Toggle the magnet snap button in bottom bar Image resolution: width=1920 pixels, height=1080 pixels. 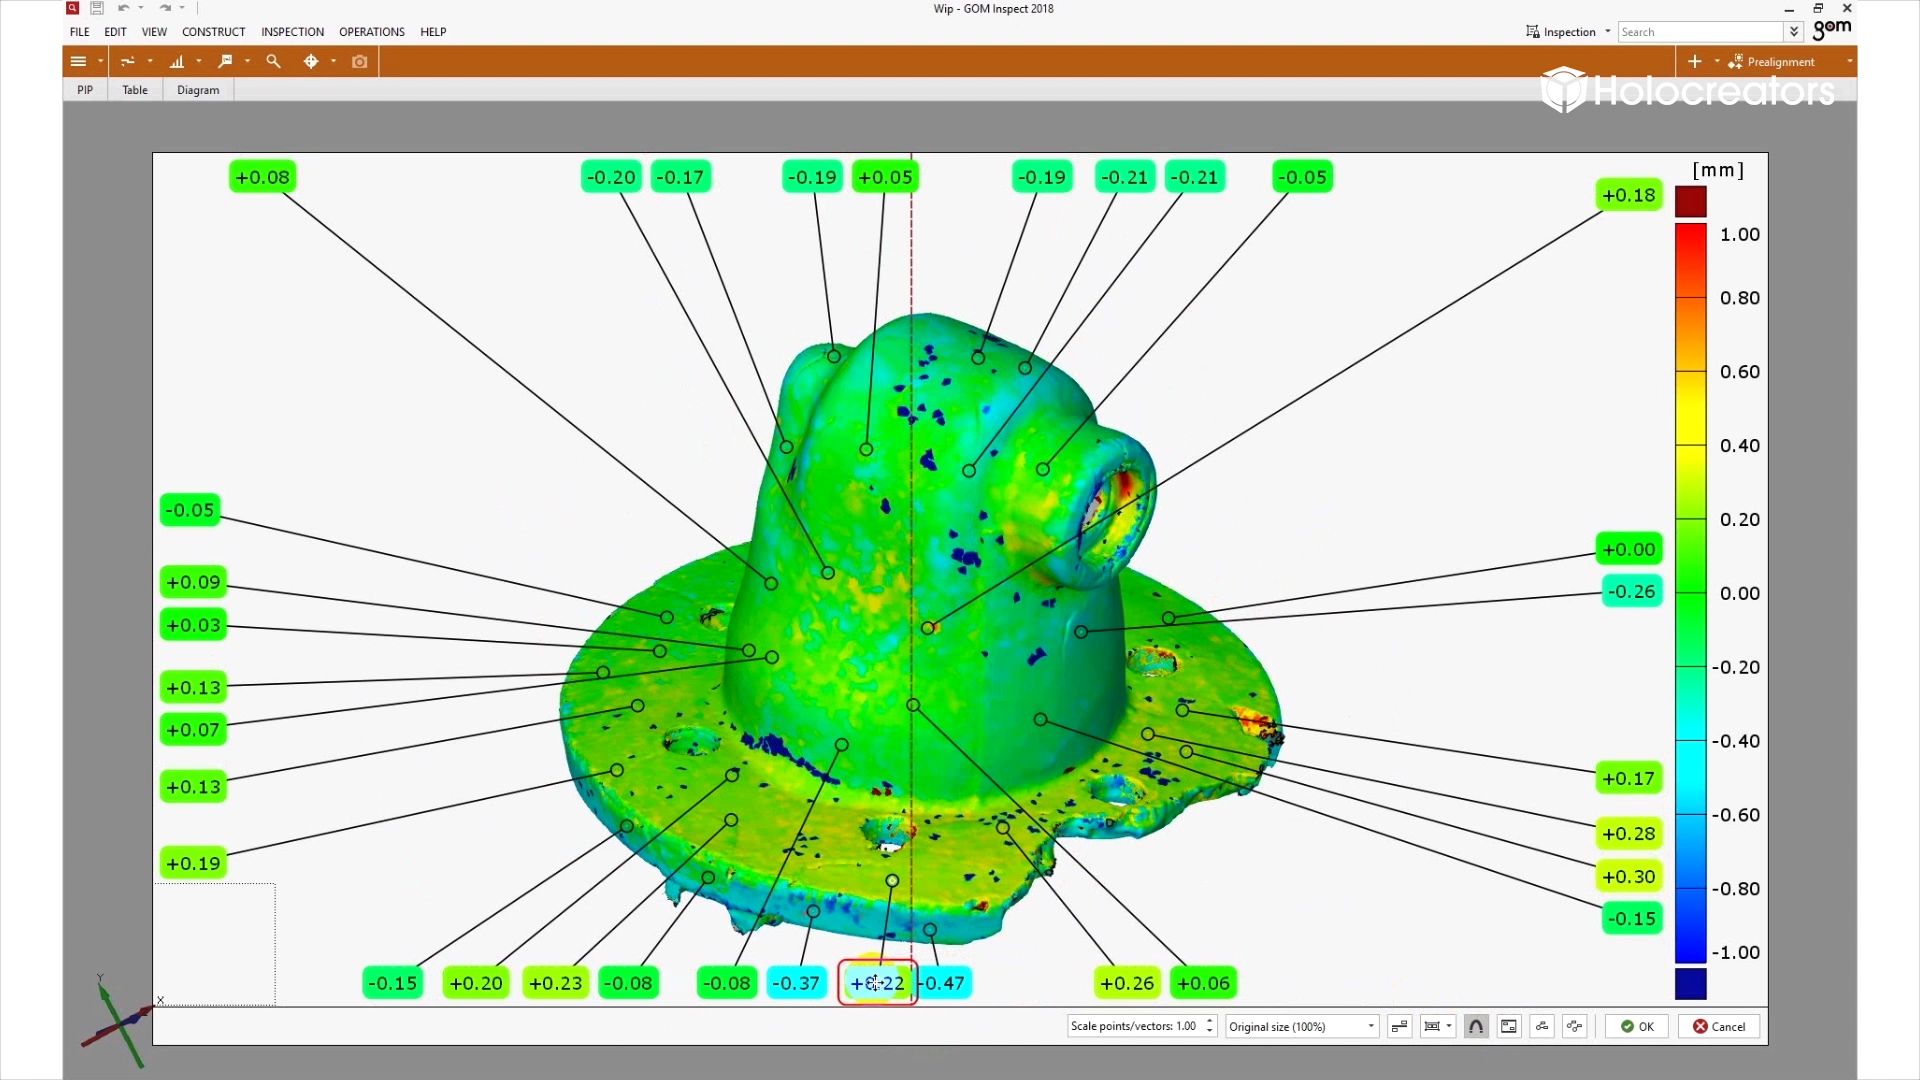pos(1476,1027)
